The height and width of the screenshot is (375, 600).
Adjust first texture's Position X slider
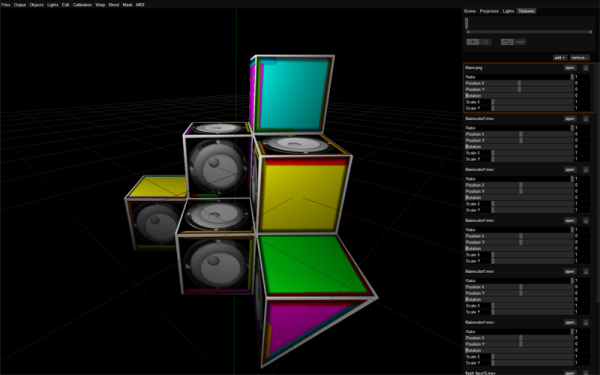519,83
